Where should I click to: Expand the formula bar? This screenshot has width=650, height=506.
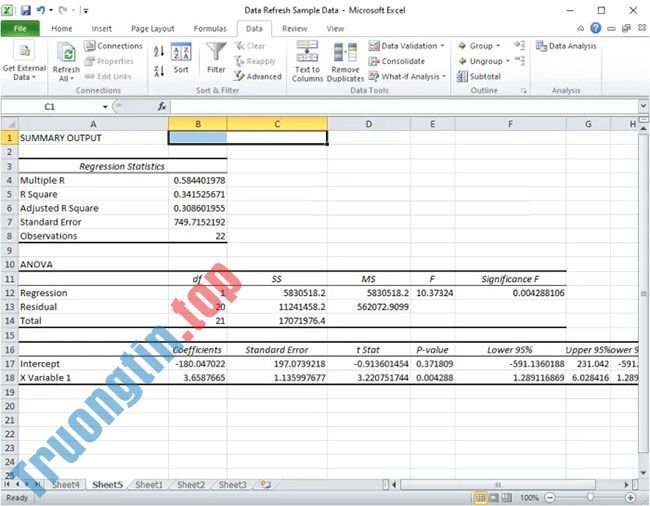(x=643, y=107)
